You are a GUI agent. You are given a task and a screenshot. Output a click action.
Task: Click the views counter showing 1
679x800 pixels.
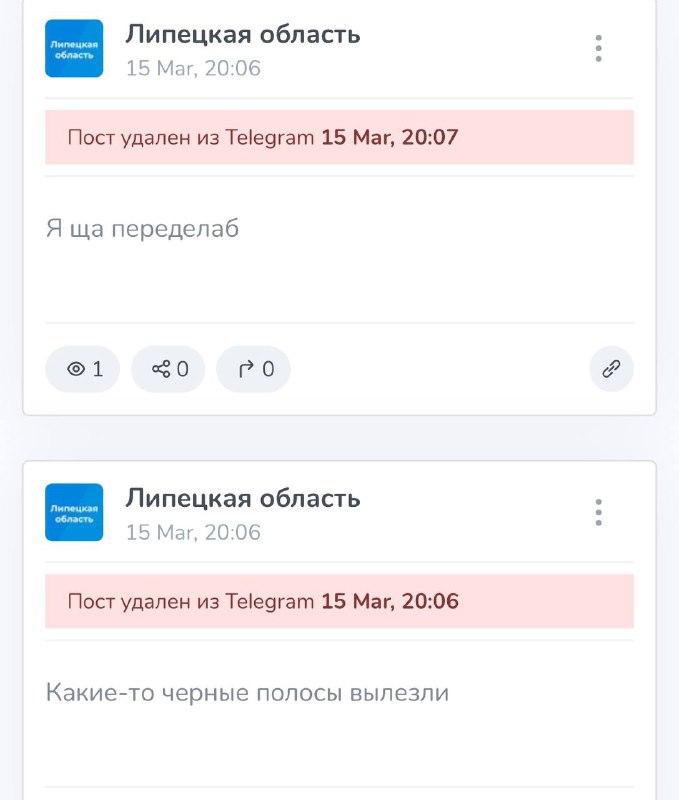(x=83, y=369)
